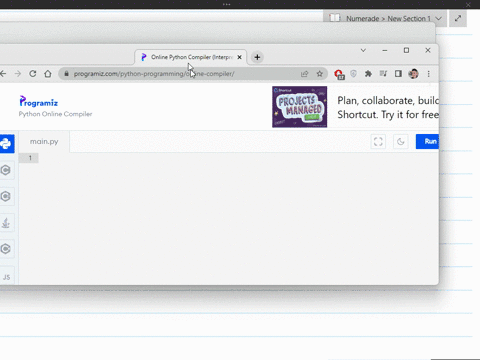Click the notebook icon beside Numerade in OneNote
The width and height of the screenshot is (480, 360).
(334, 18)
